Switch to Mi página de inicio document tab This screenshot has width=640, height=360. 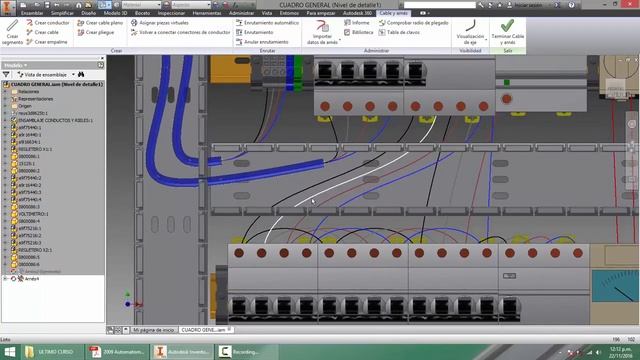click(x=154, y=330)
